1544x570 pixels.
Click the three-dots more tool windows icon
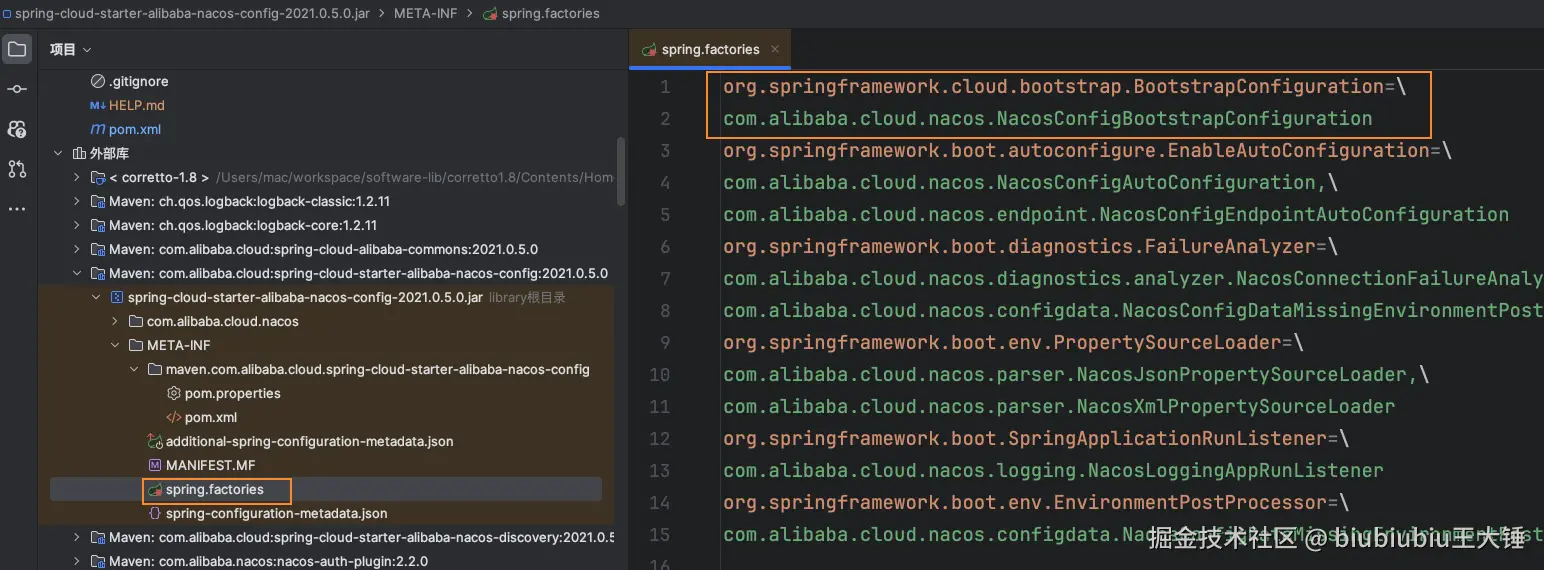point(17,208)
